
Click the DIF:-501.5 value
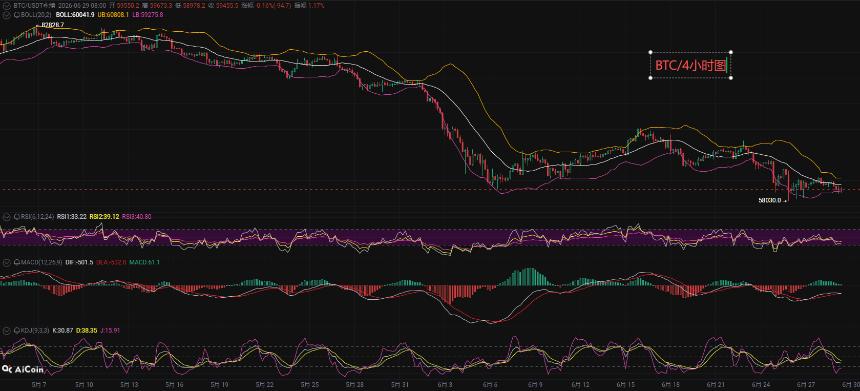[x=79, y=262]
